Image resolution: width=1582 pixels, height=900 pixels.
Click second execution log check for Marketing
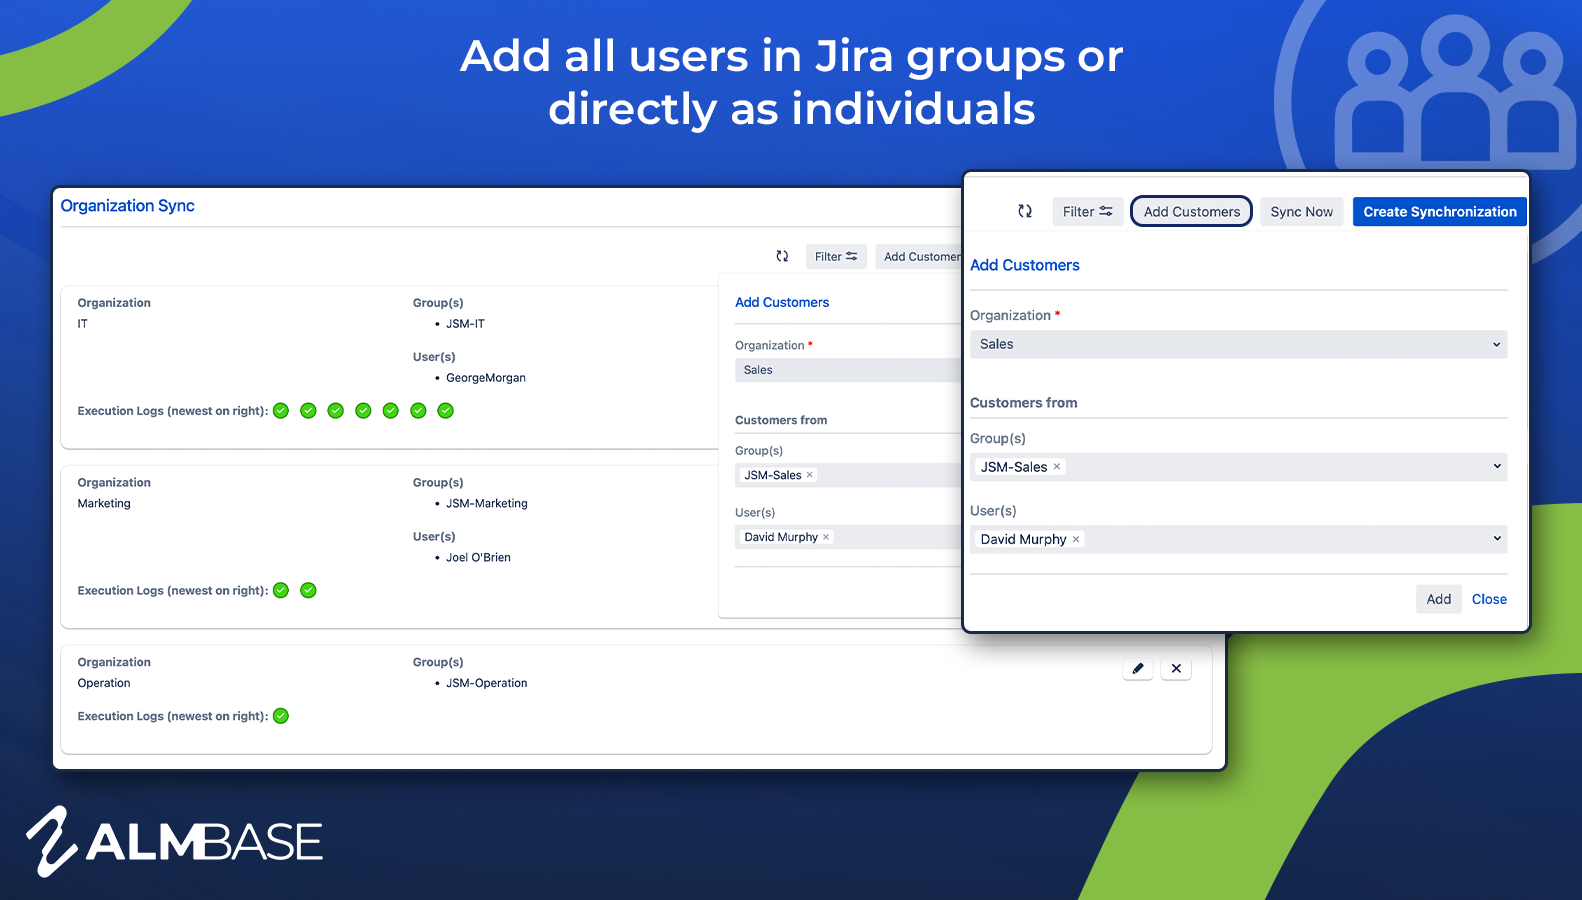point(308,590)
